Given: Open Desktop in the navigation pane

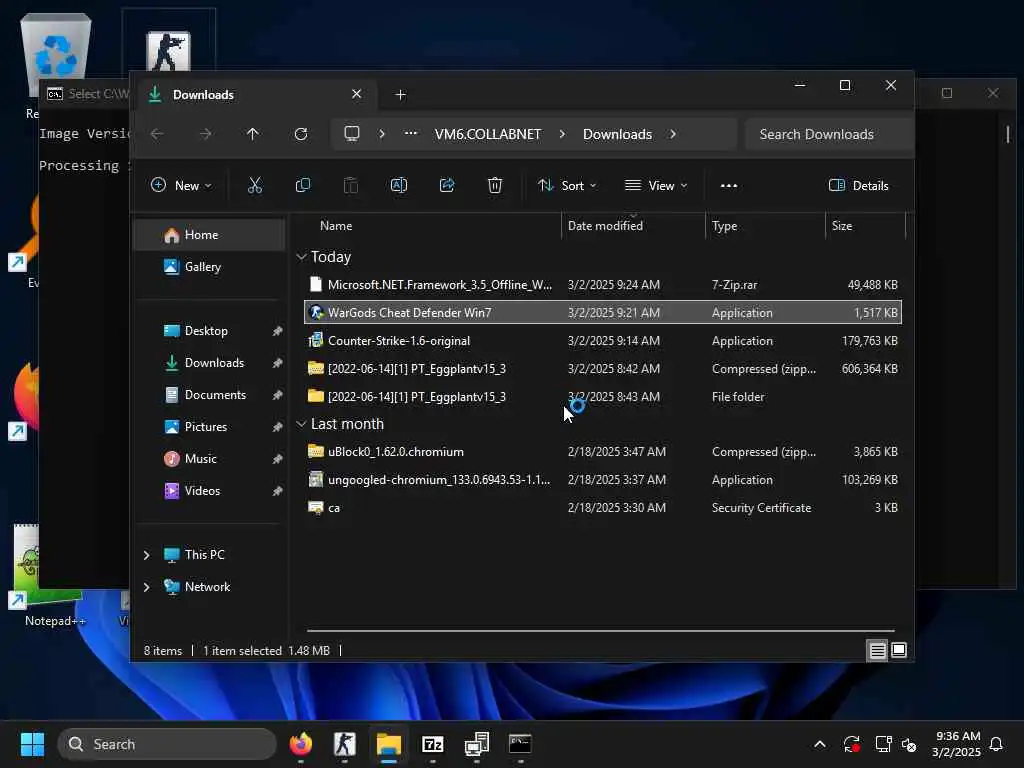Looking at the screenshot, I should [x=210, y=331].
